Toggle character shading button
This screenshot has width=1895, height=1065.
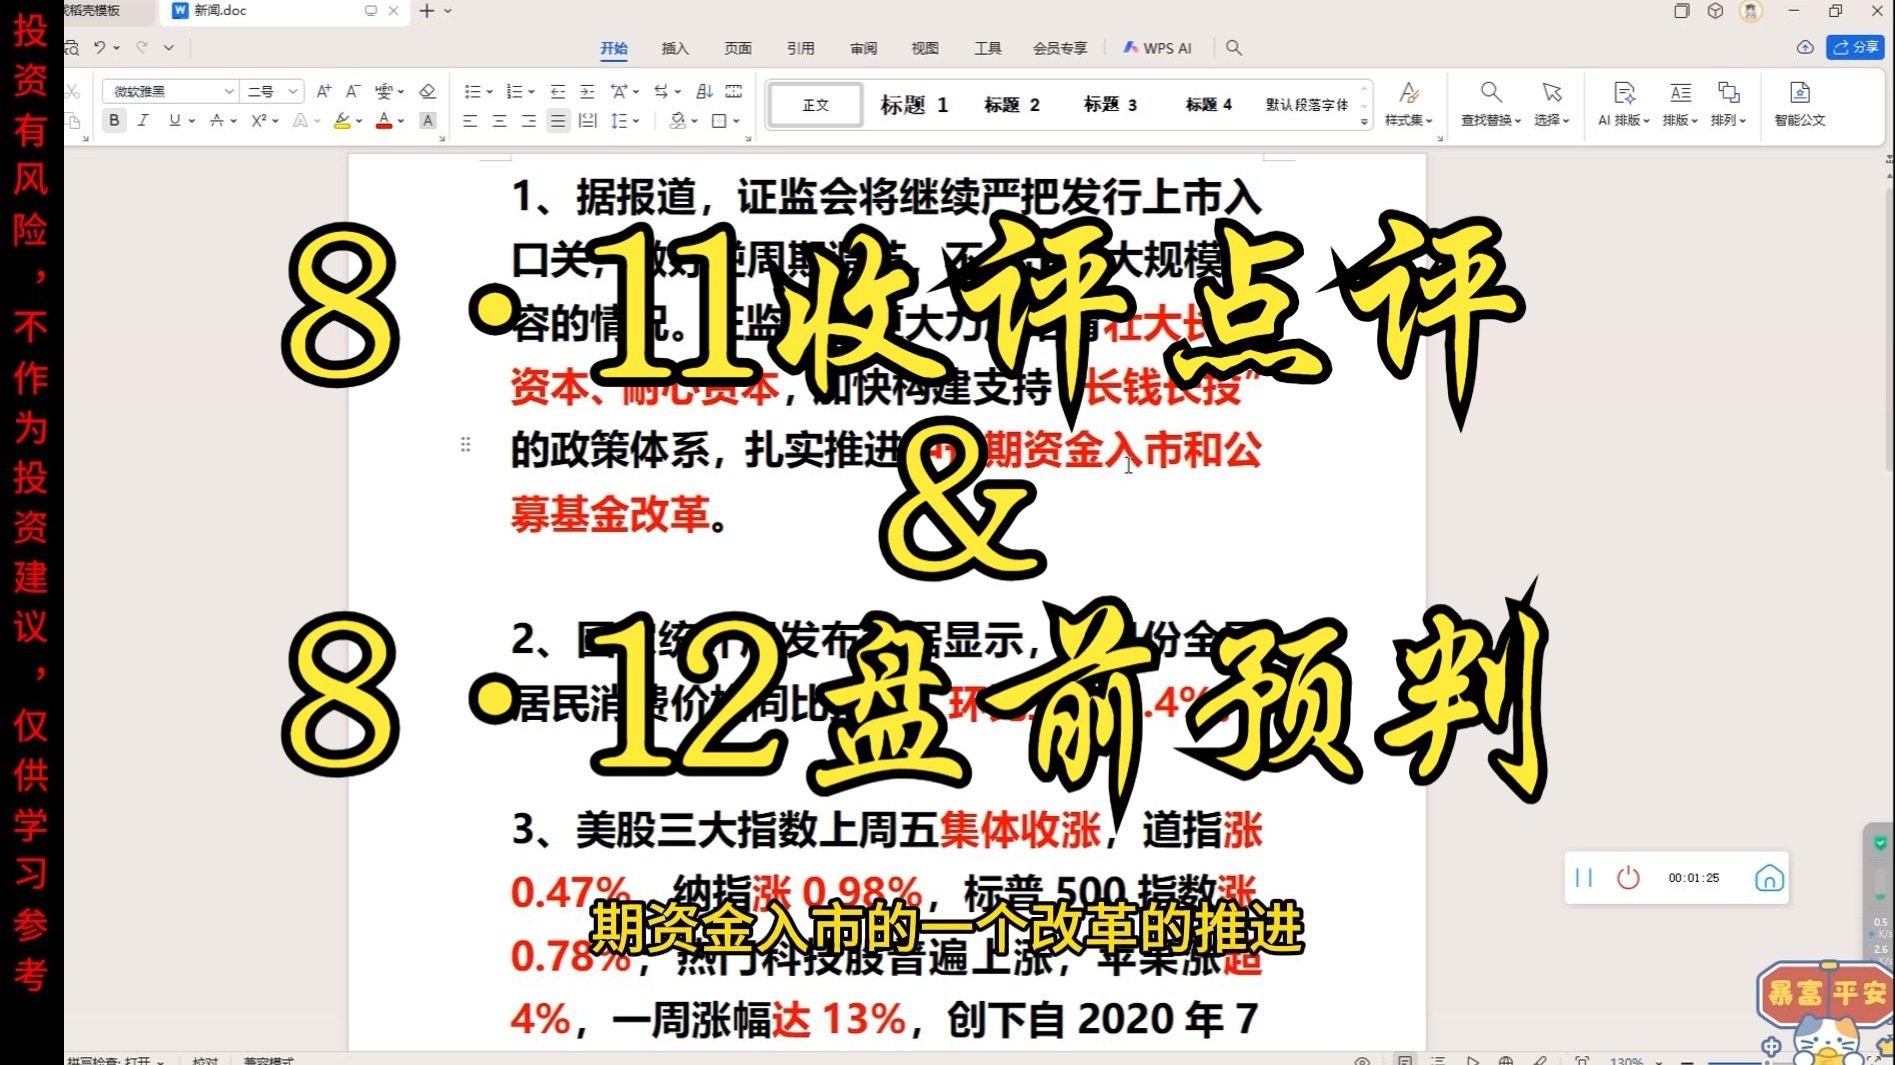click(428, 120)
